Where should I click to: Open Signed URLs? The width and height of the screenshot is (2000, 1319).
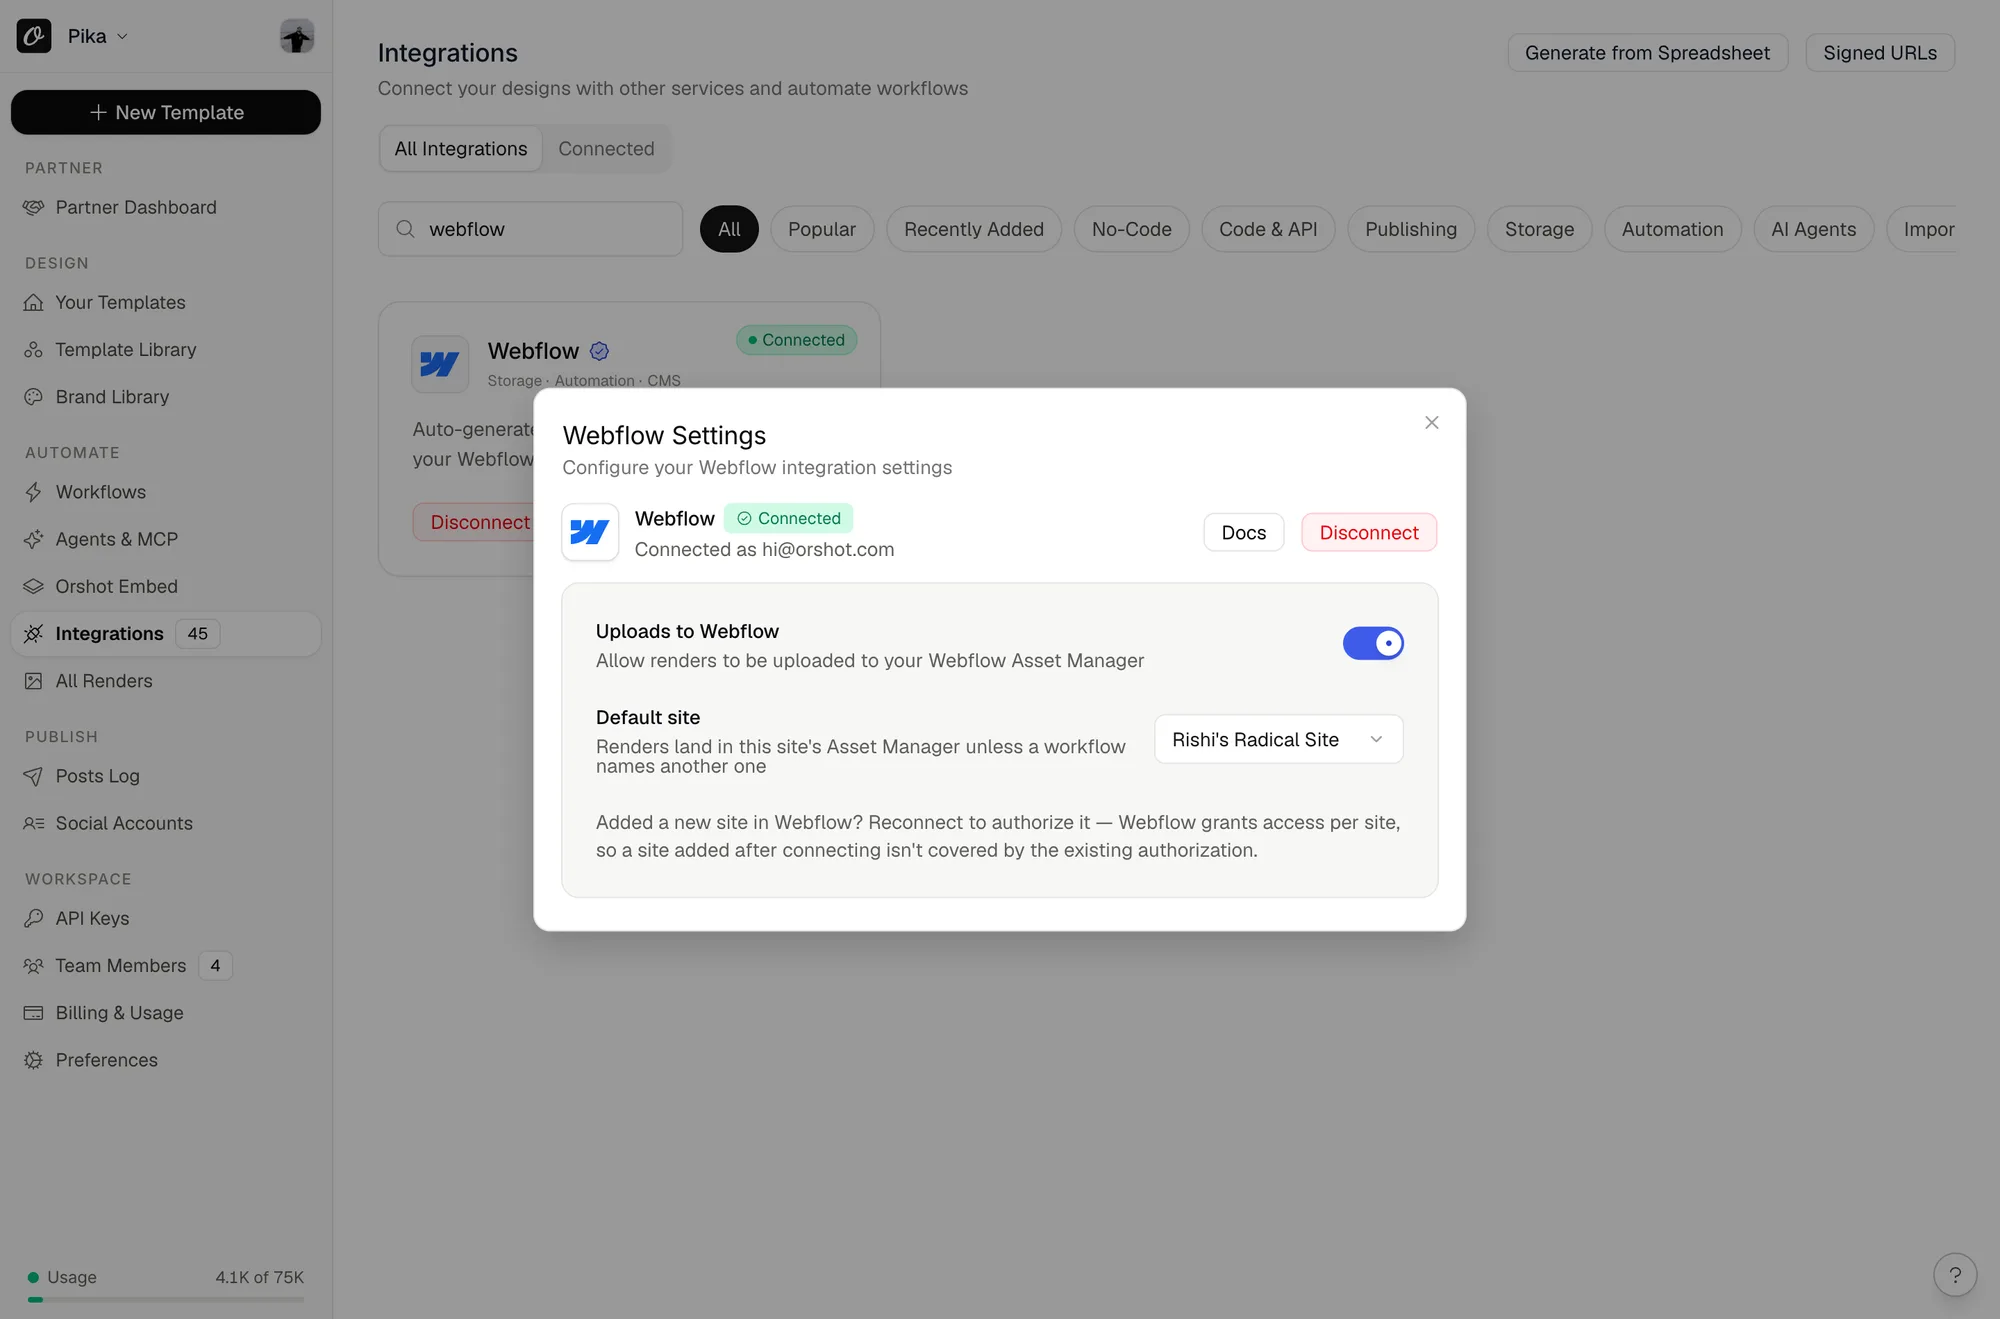(x=1880, y=53)
